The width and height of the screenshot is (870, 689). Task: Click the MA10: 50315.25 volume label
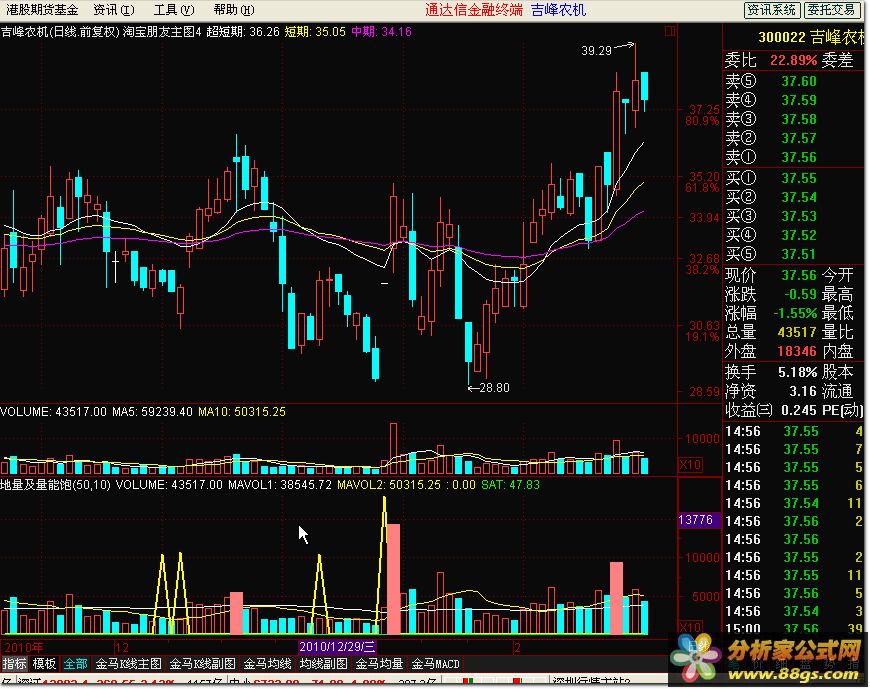[x=242, y=412]
